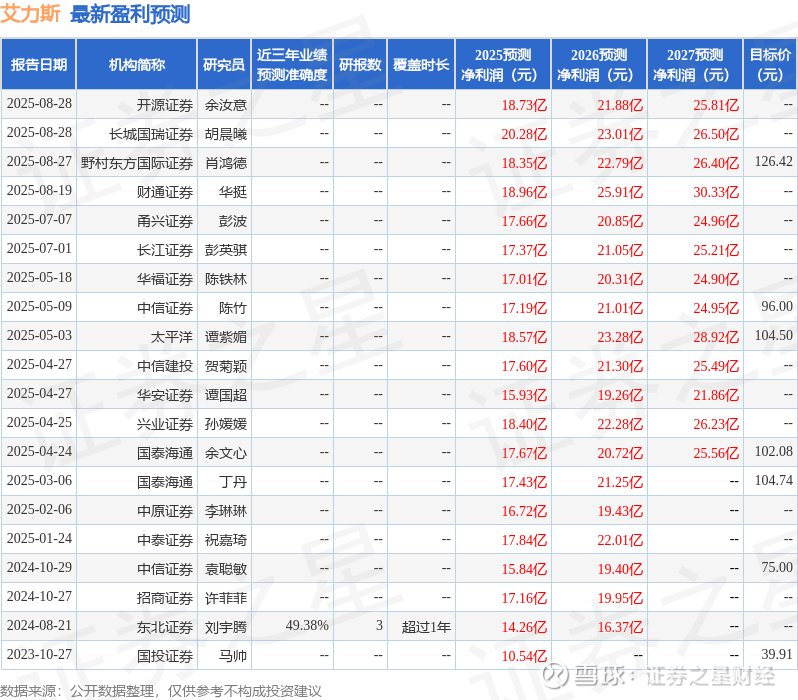Viewport: 798px width, 700px height.
Task: Click the 研报数 column header
Action: pyautogui.click(x=360, y=65)
